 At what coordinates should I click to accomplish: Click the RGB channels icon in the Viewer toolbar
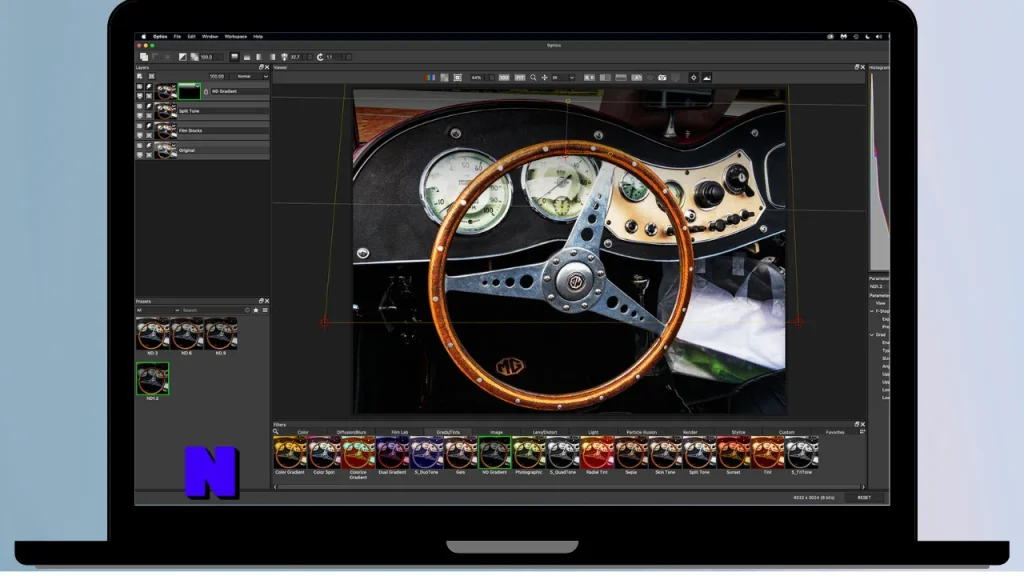click(430, 77)
